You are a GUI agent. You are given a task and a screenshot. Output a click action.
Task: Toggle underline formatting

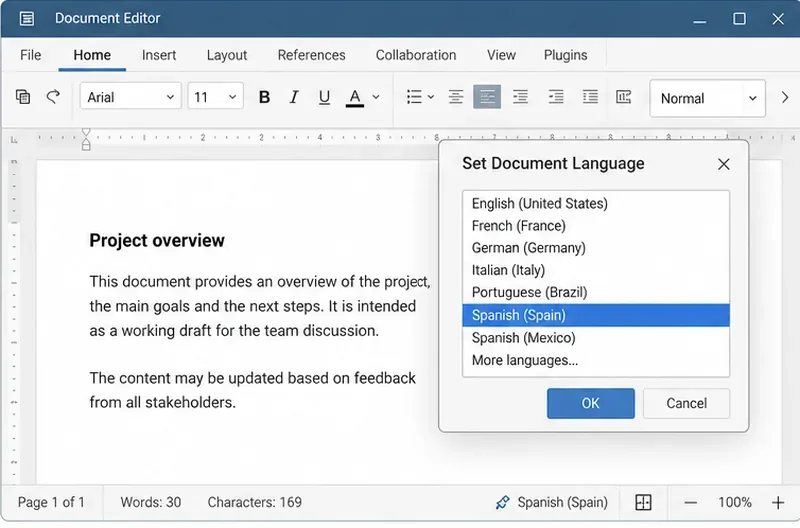tap(324, 97)
